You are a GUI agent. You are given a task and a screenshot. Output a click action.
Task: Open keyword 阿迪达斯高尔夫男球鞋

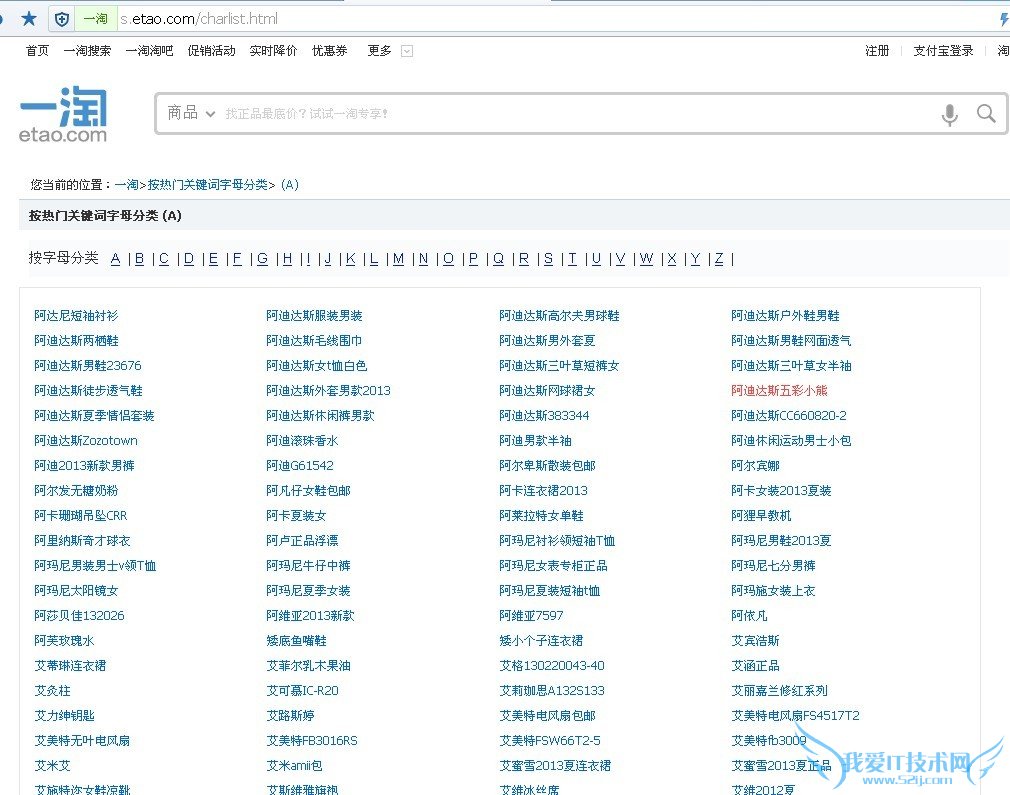tap(559, 316)
